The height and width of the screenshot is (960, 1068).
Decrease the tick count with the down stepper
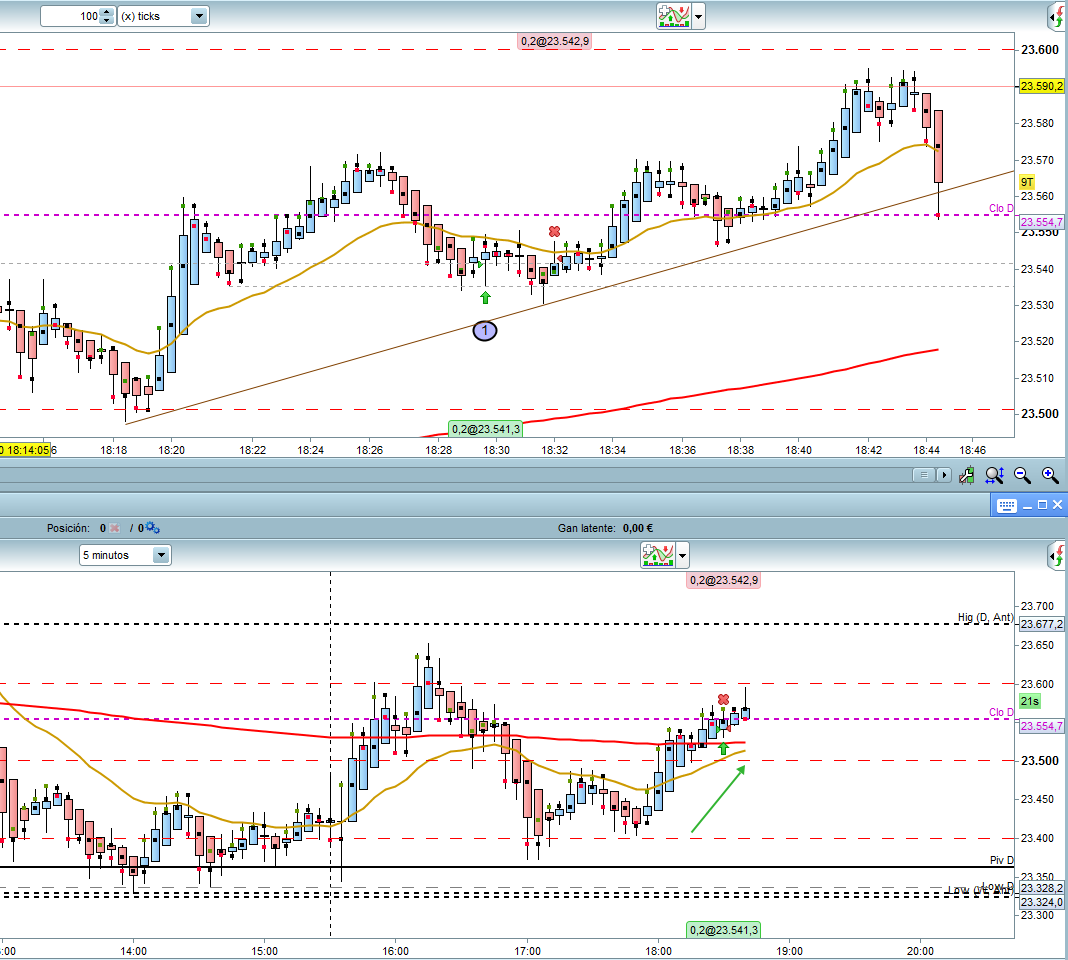click(x=106, y=21)
